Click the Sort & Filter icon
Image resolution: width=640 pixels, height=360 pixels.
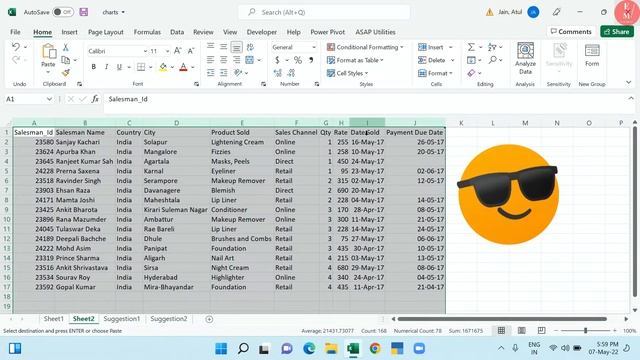tap(492, 47)
